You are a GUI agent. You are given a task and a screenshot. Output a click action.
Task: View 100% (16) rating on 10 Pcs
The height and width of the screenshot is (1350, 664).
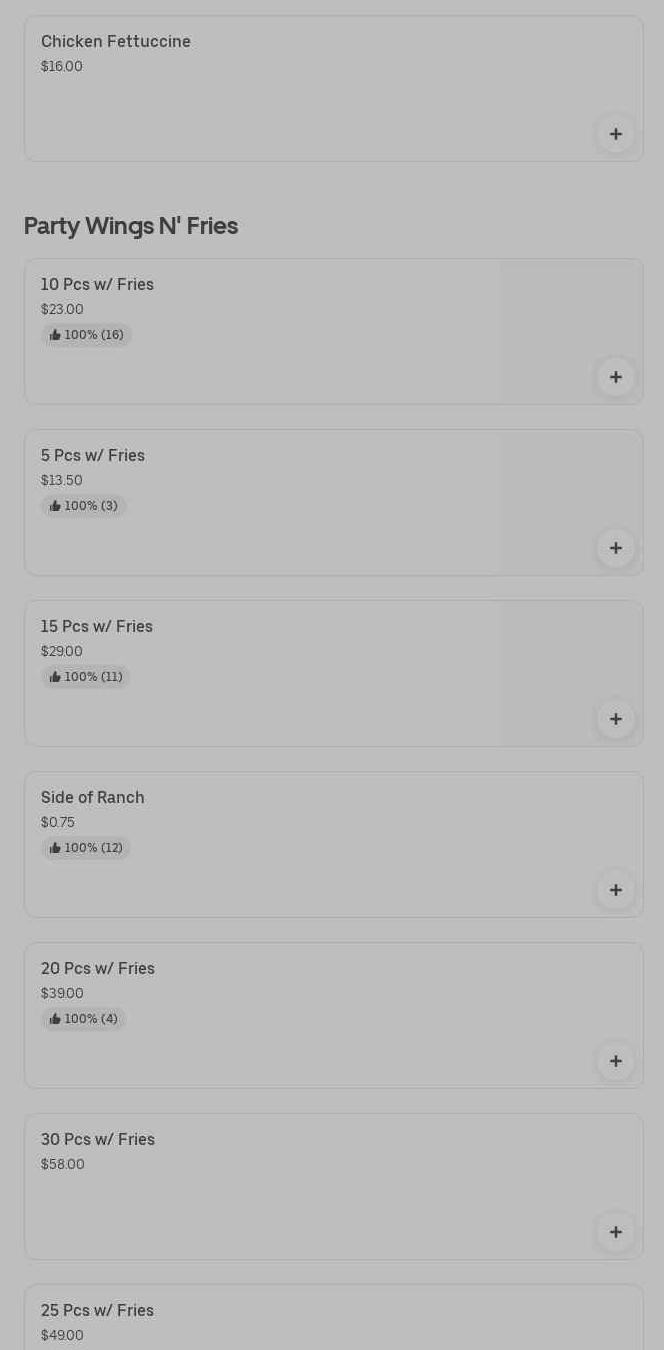[x=87, y=335]
